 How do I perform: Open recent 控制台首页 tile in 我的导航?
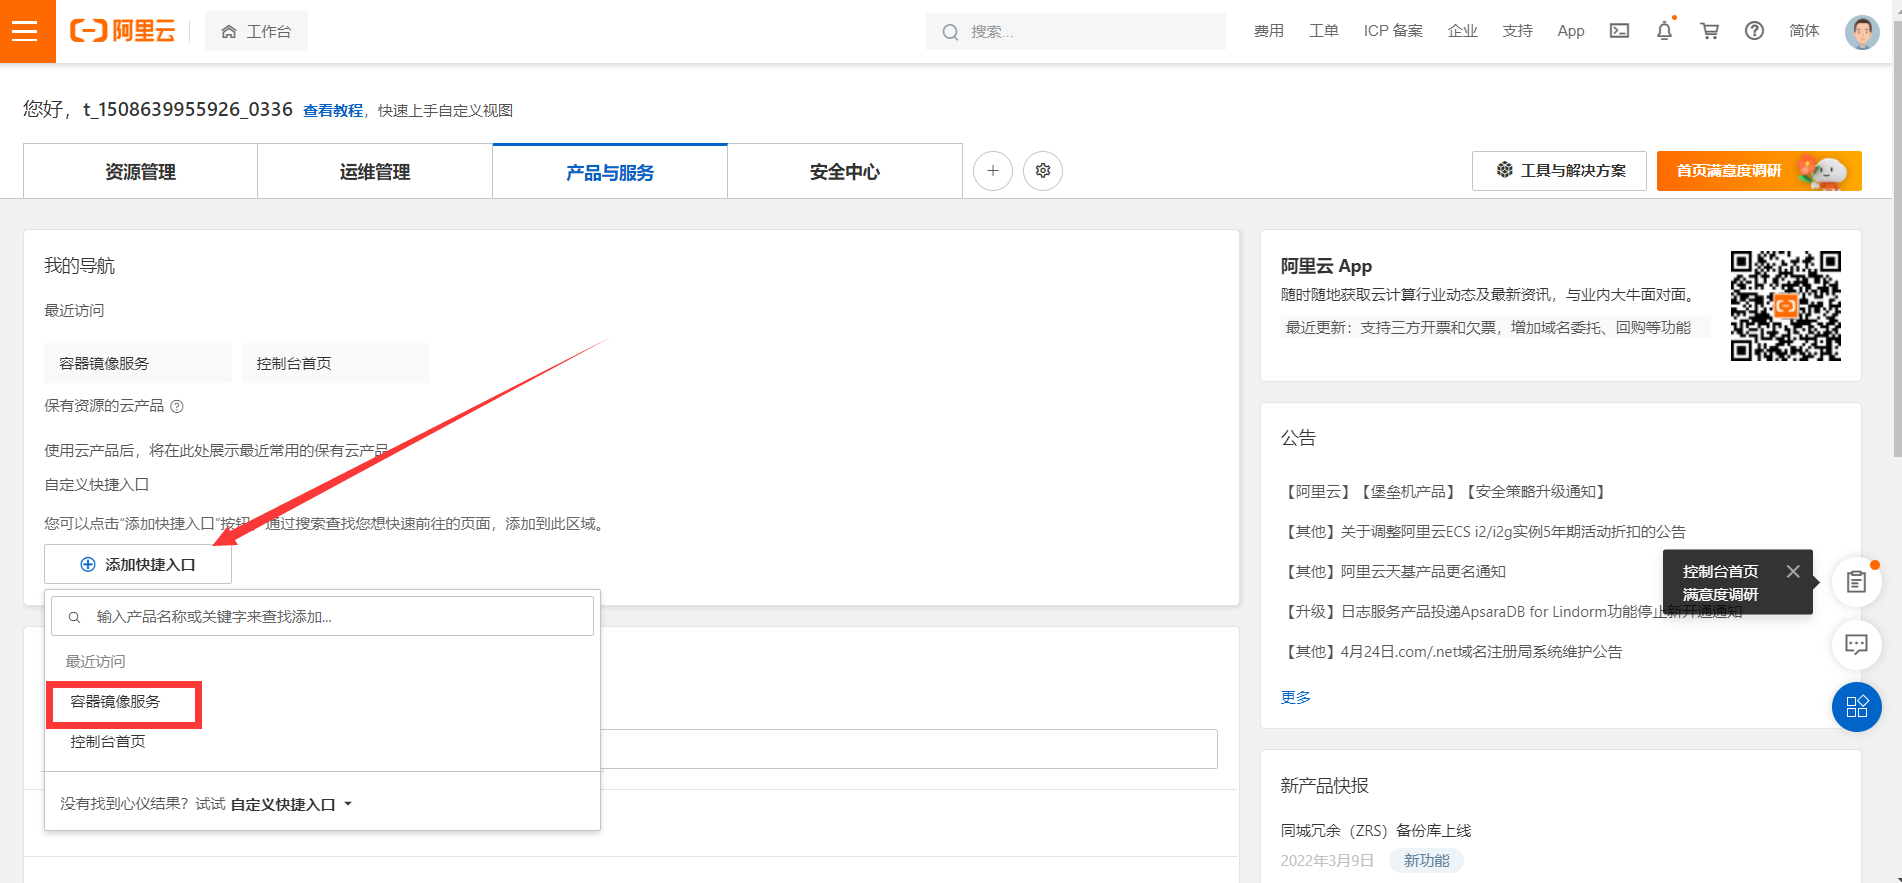coord(335,363)
